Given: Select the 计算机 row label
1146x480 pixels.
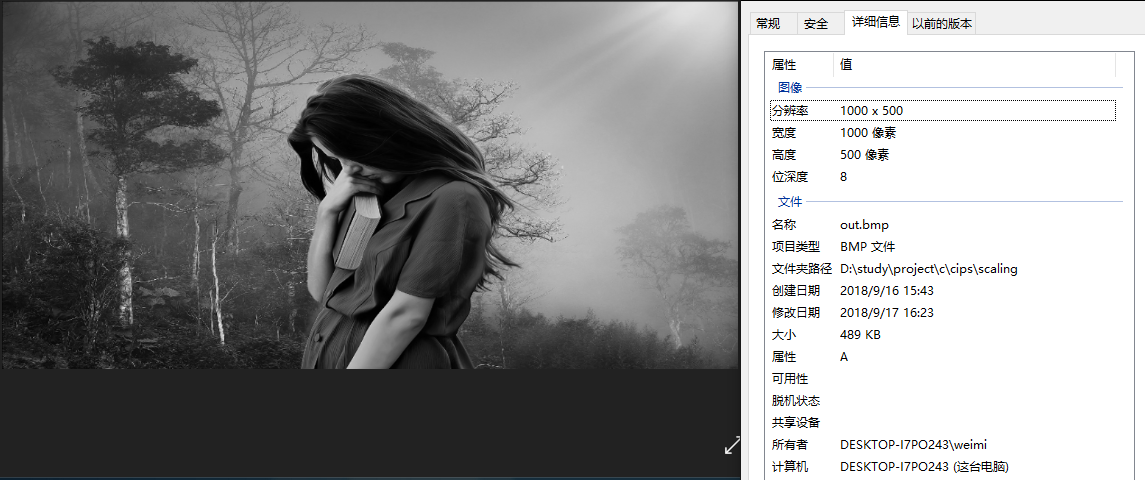Looking at the screenshot, I should pos(790,466).
